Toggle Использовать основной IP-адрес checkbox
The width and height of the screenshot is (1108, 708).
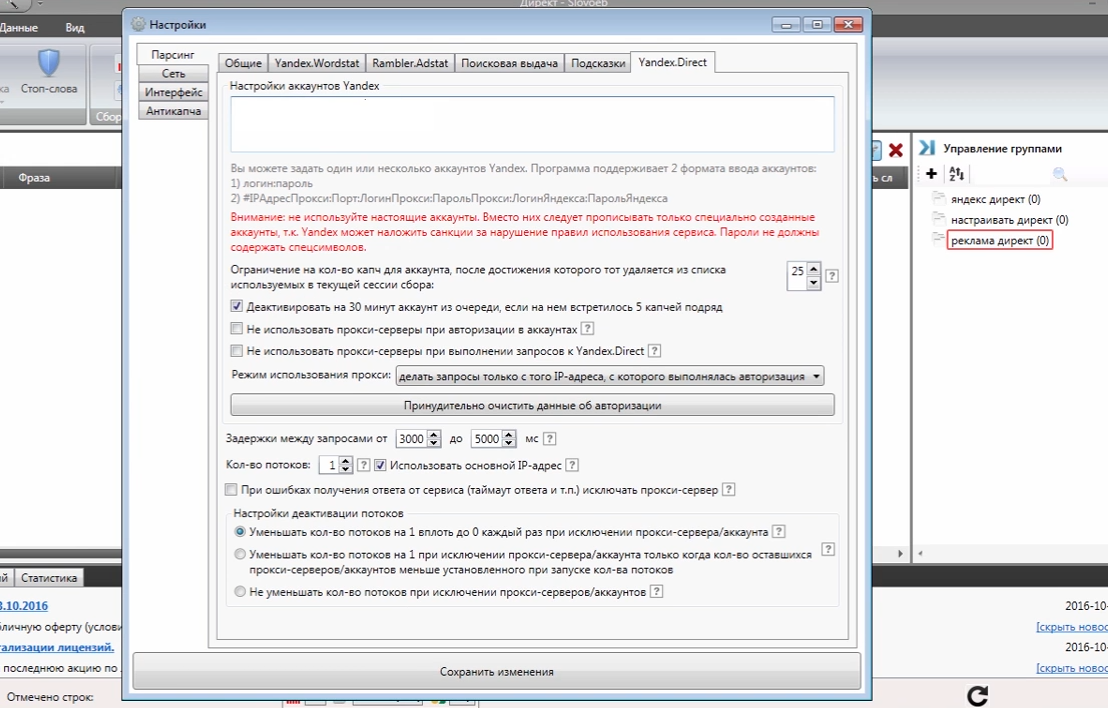click(x=380, y=465)
